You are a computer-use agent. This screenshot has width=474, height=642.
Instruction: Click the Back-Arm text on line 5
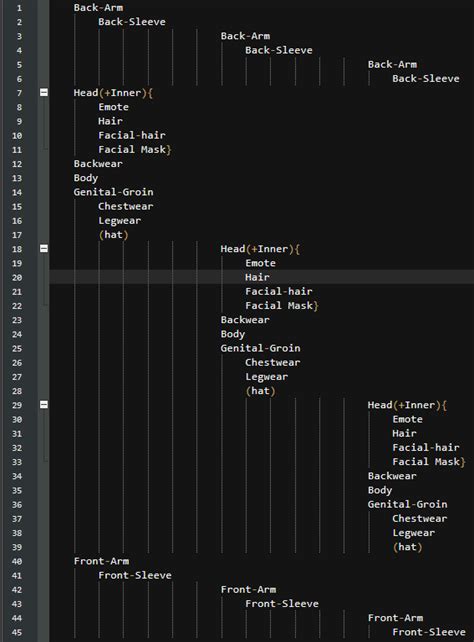click(x=392, y=64)
